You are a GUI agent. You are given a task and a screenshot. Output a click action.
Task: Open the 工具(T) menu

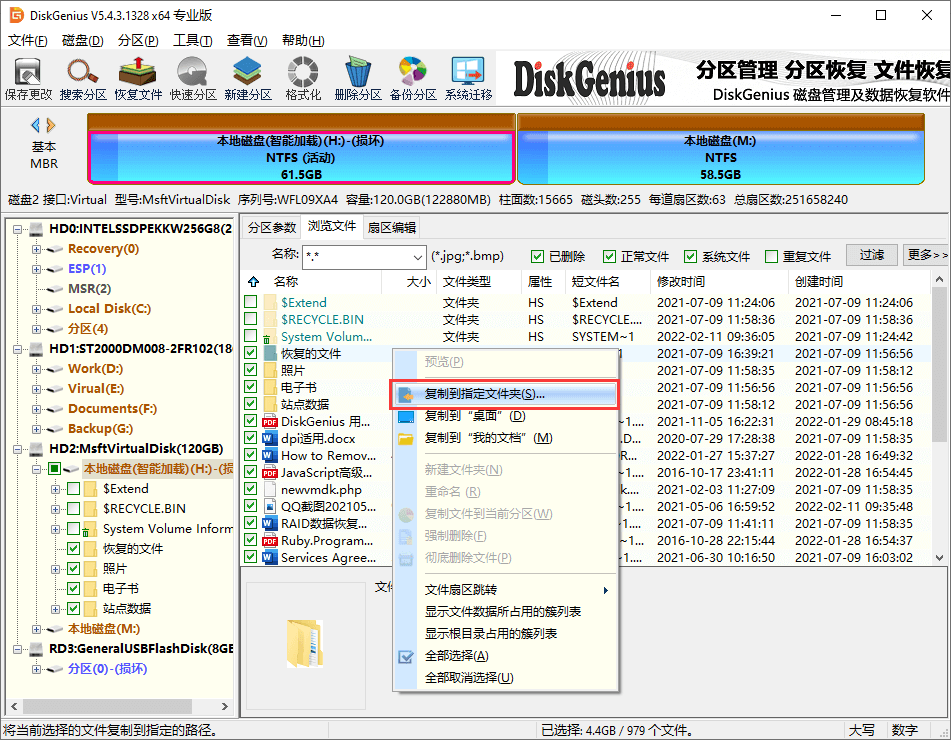[x=192, y=41]
